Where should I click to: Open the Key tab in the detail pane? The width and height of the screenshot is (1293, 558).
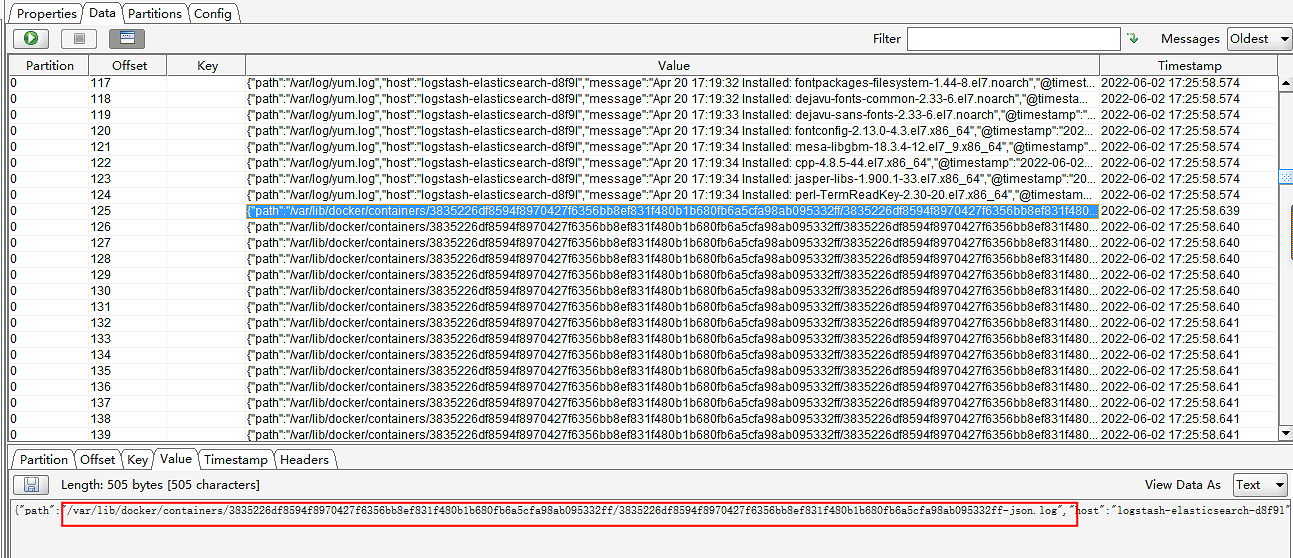137,459
